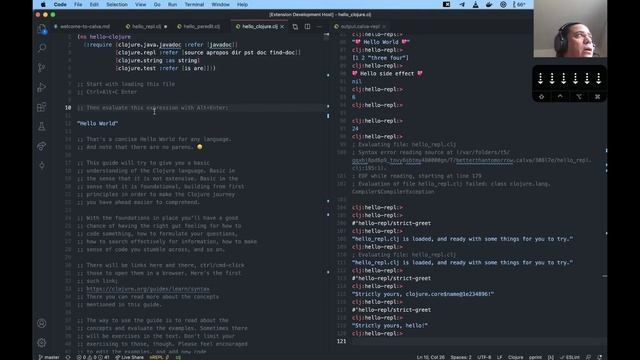
Task: Start Live Share from status bar
Action: [129, 357]
